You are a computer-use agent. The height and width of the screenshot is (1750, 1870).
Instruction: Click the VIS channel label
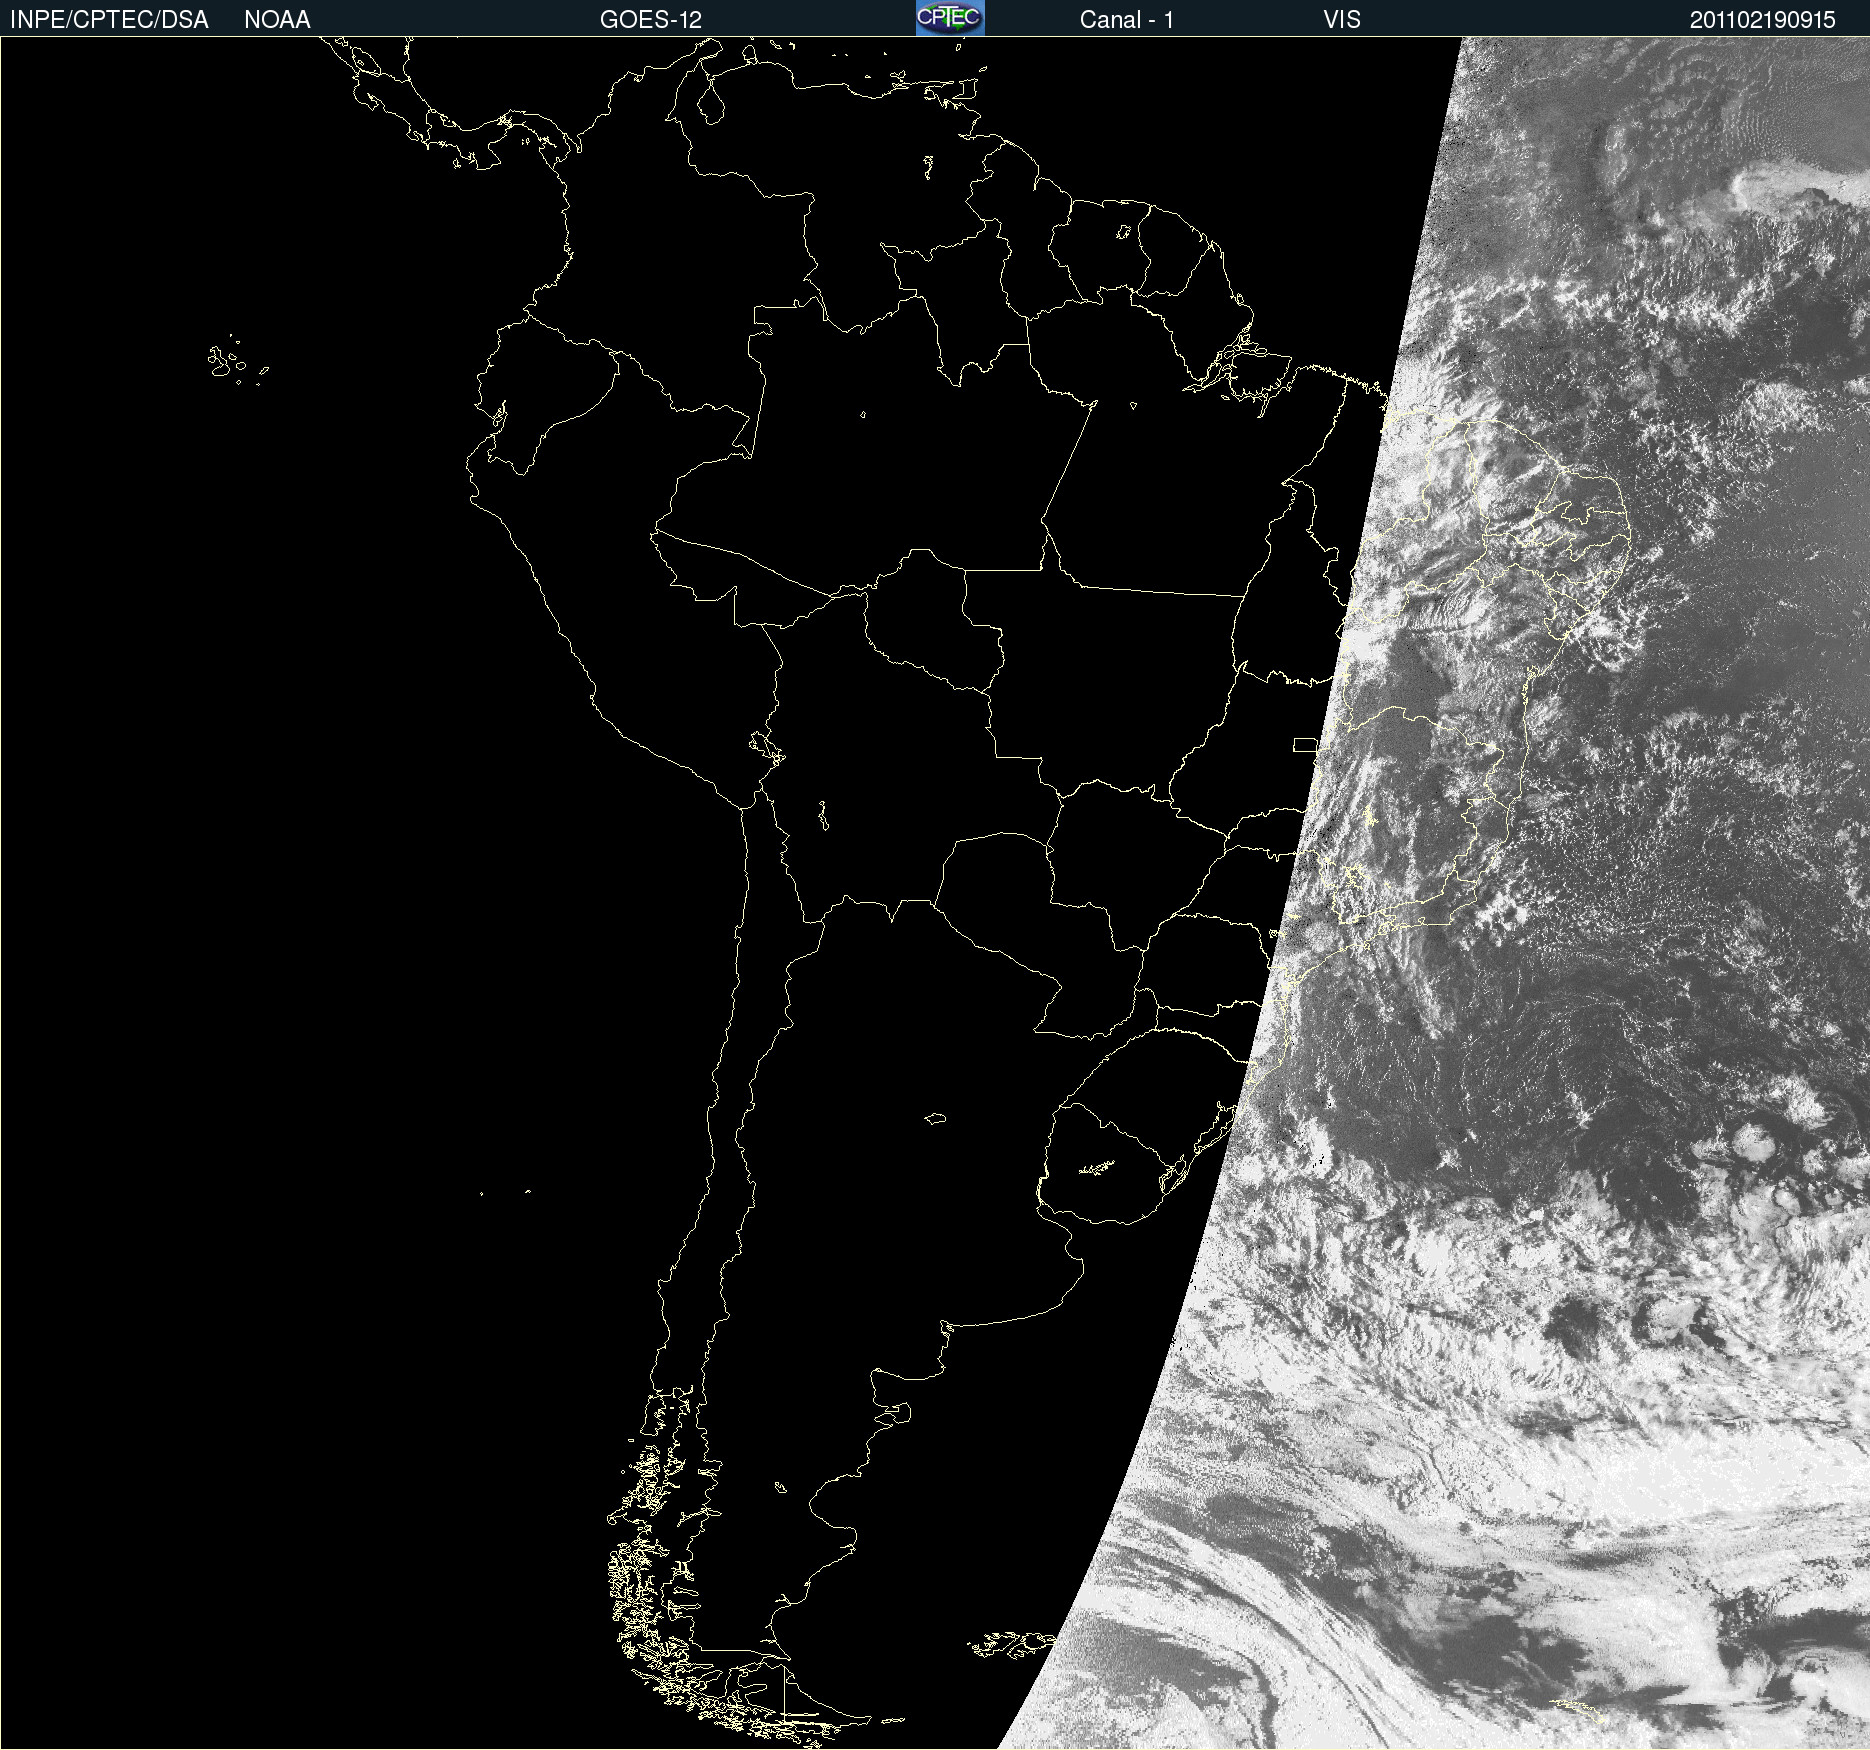tap(1342, 20)
